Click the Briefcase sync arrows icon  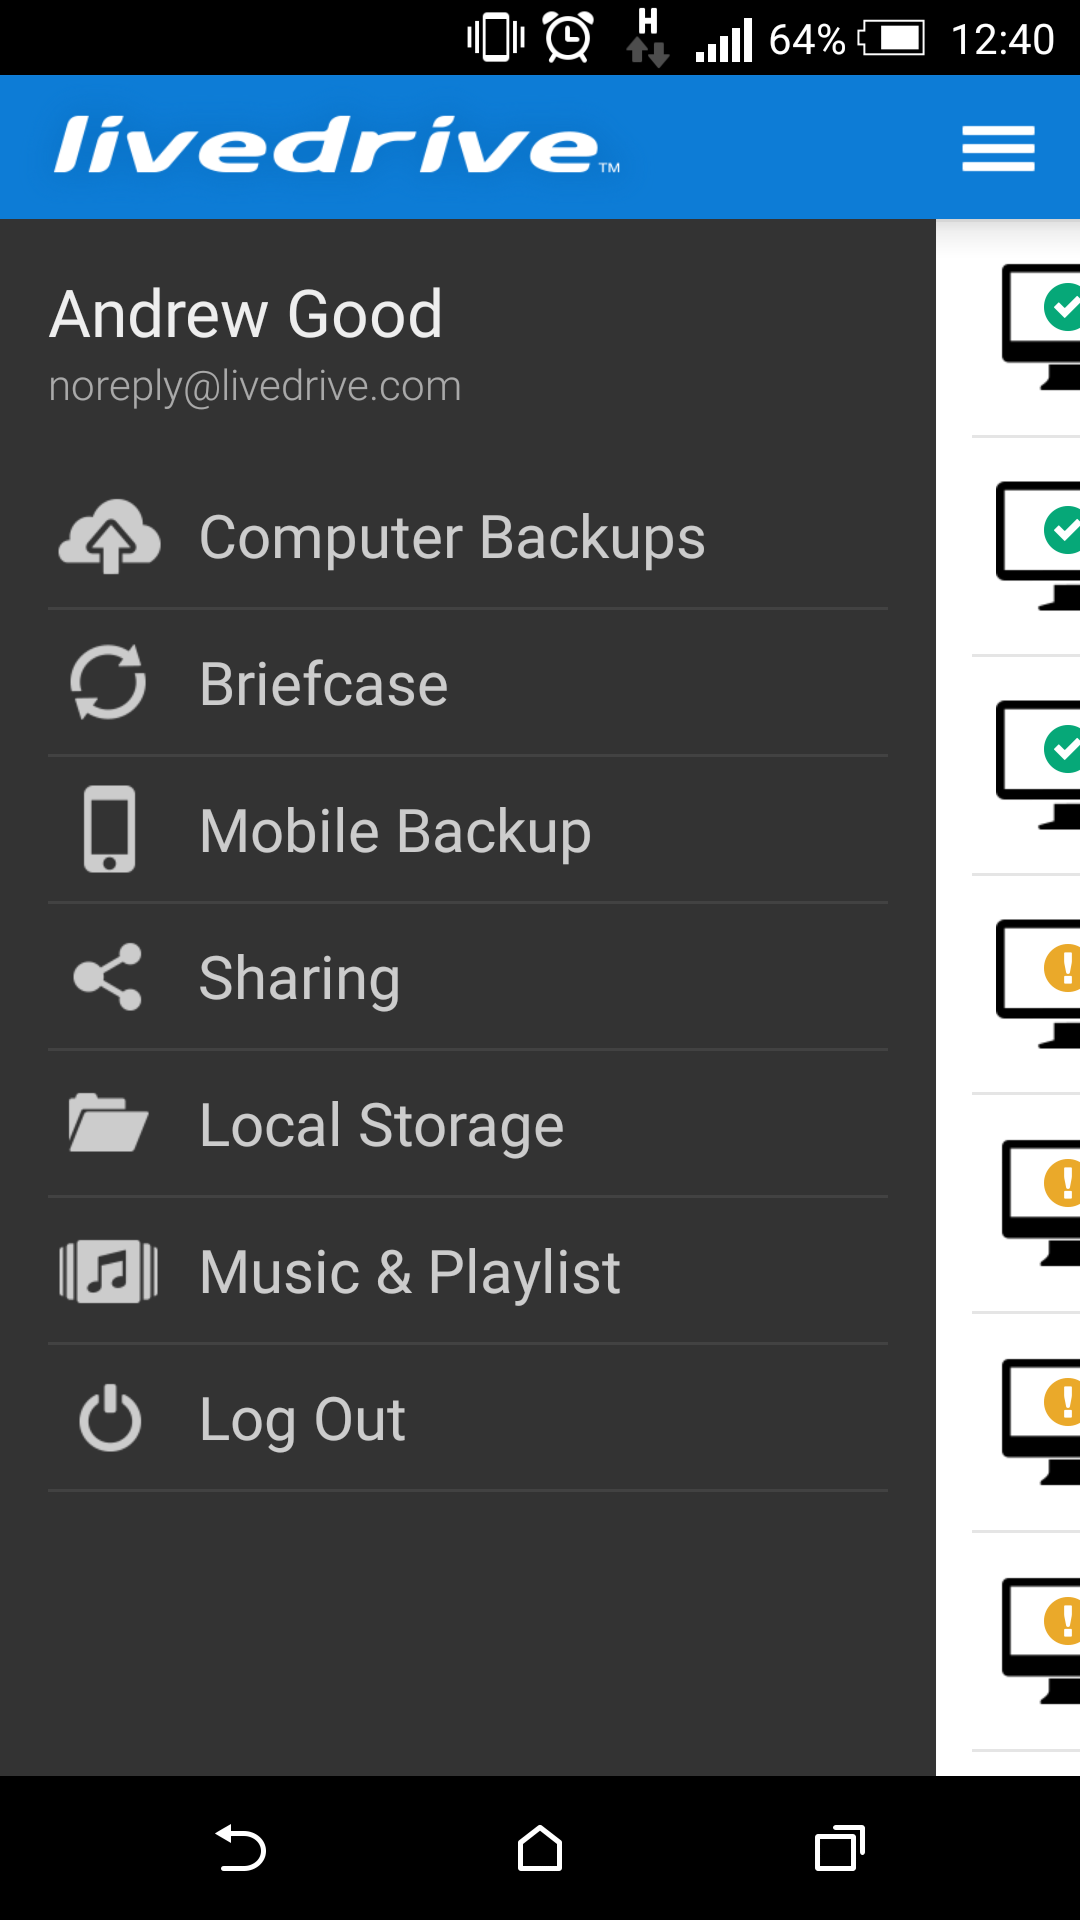109,683
